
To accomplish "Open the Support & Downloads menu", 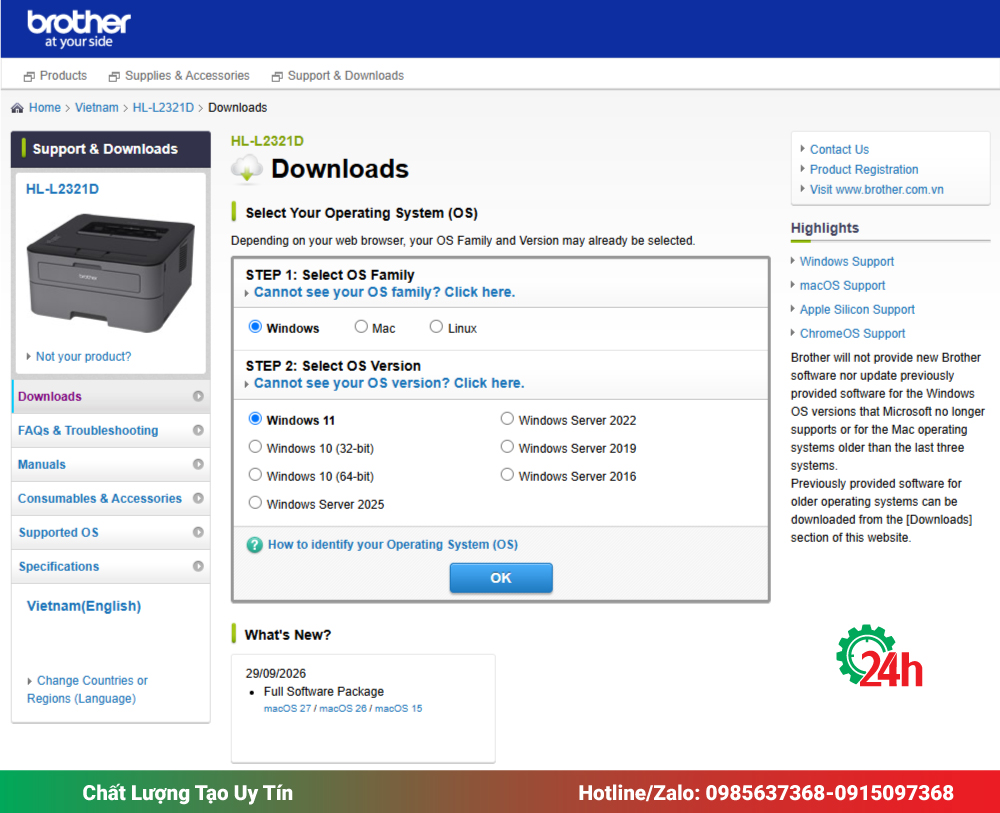I will [x=346, y=76].
